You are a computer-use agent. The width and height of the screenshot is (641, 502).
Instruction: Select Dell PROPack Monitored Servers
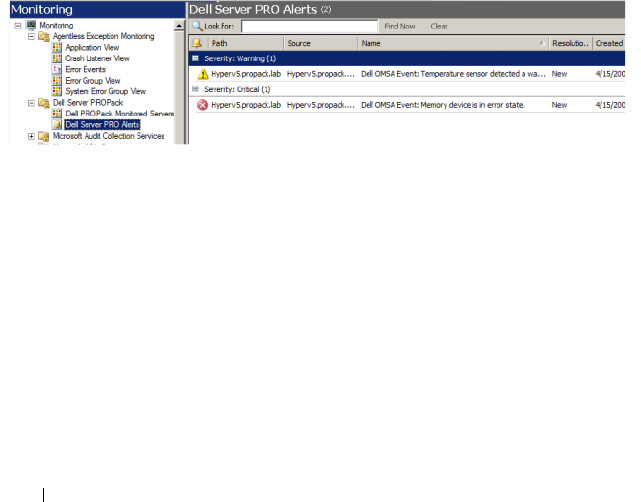click(x=120, y=113)
